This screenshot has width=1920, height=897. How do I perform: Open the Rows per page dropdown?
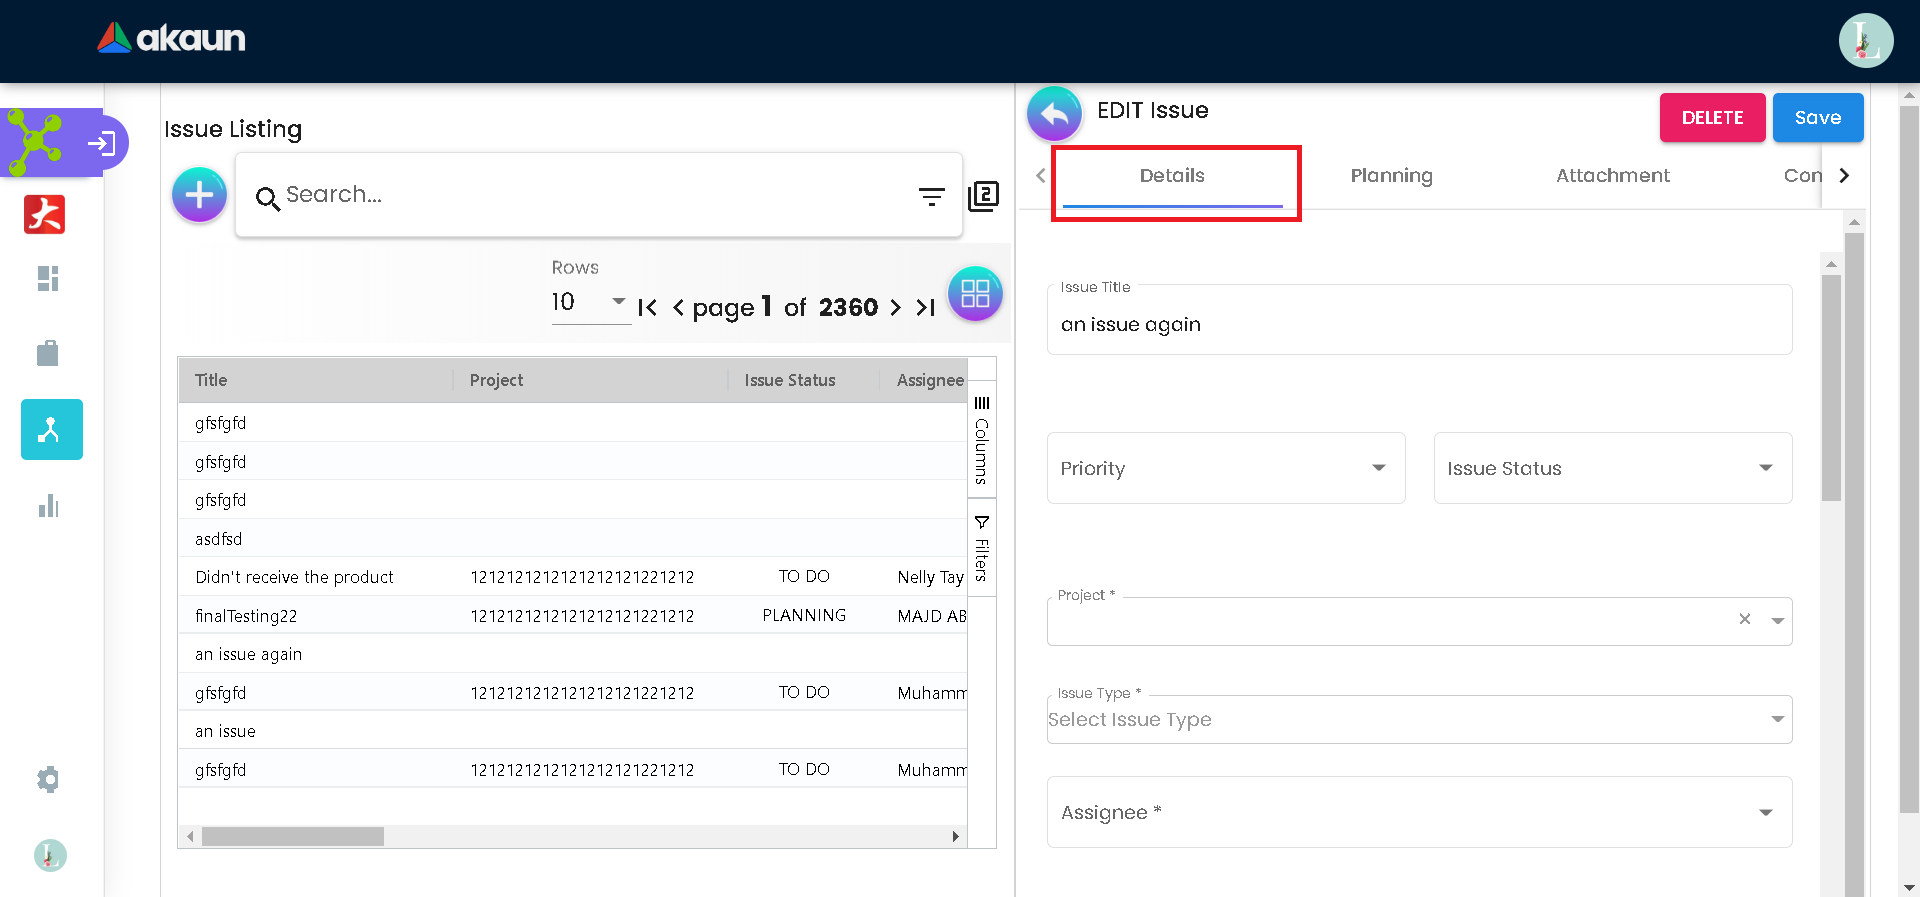tap(591, 302)
